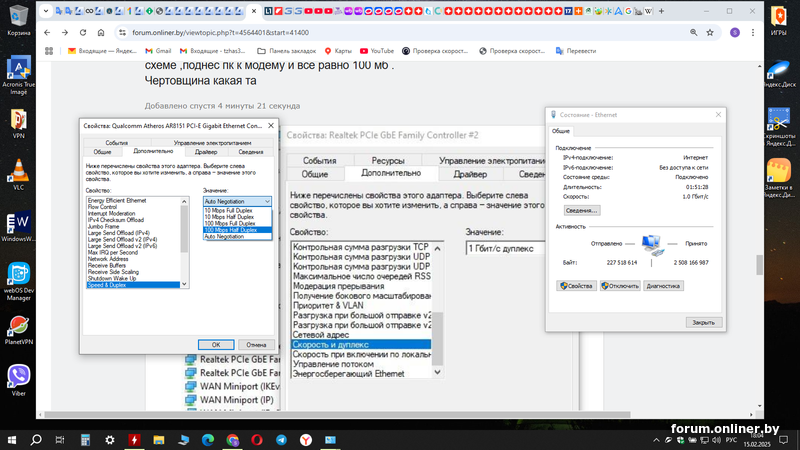Click the address bar URL field
Image resolution: width=800 pixels, height=450 pixels.
click(398, 33)
